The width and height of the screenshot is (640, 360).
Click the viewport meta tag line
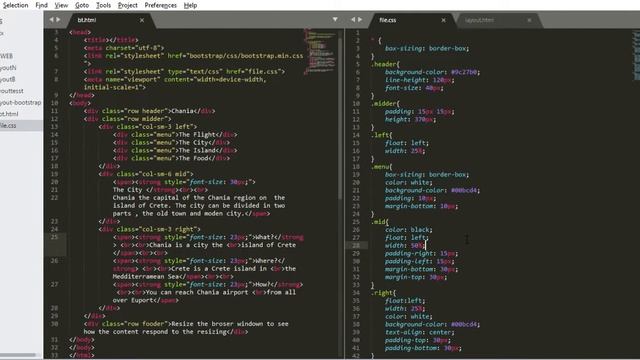click(175, 83)
